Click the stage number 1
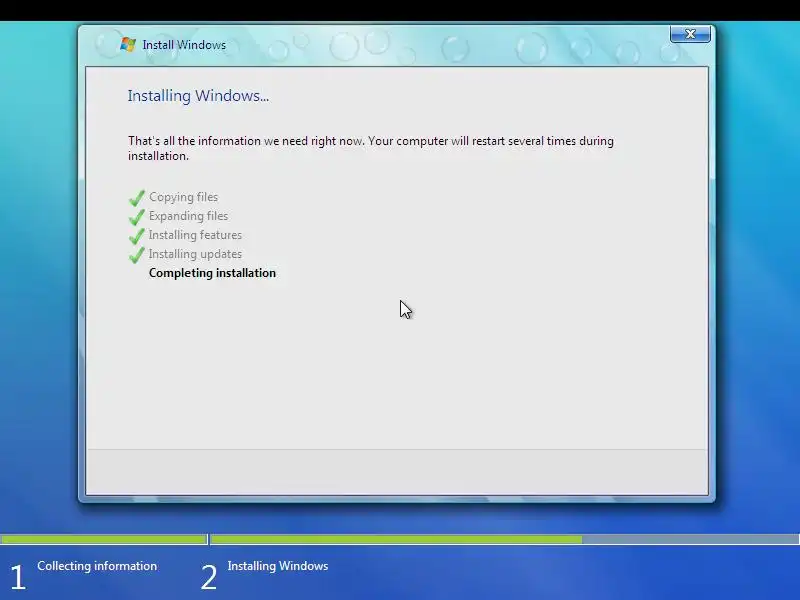Viewport: 800px width, 600px height. [x=18, y=578]
